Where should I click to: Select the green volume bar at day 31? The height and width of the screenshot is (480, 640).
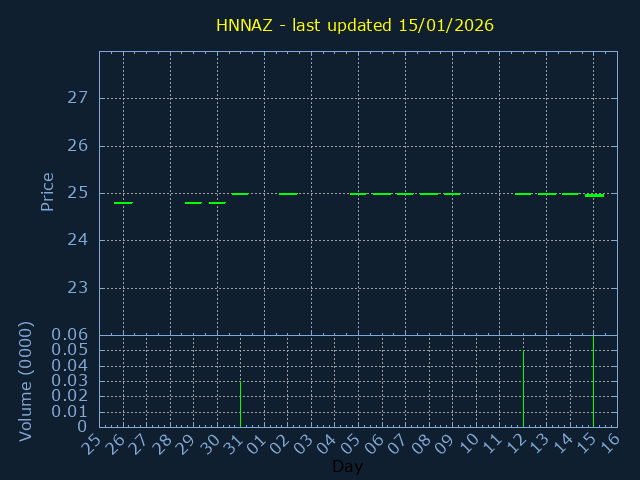240,403
